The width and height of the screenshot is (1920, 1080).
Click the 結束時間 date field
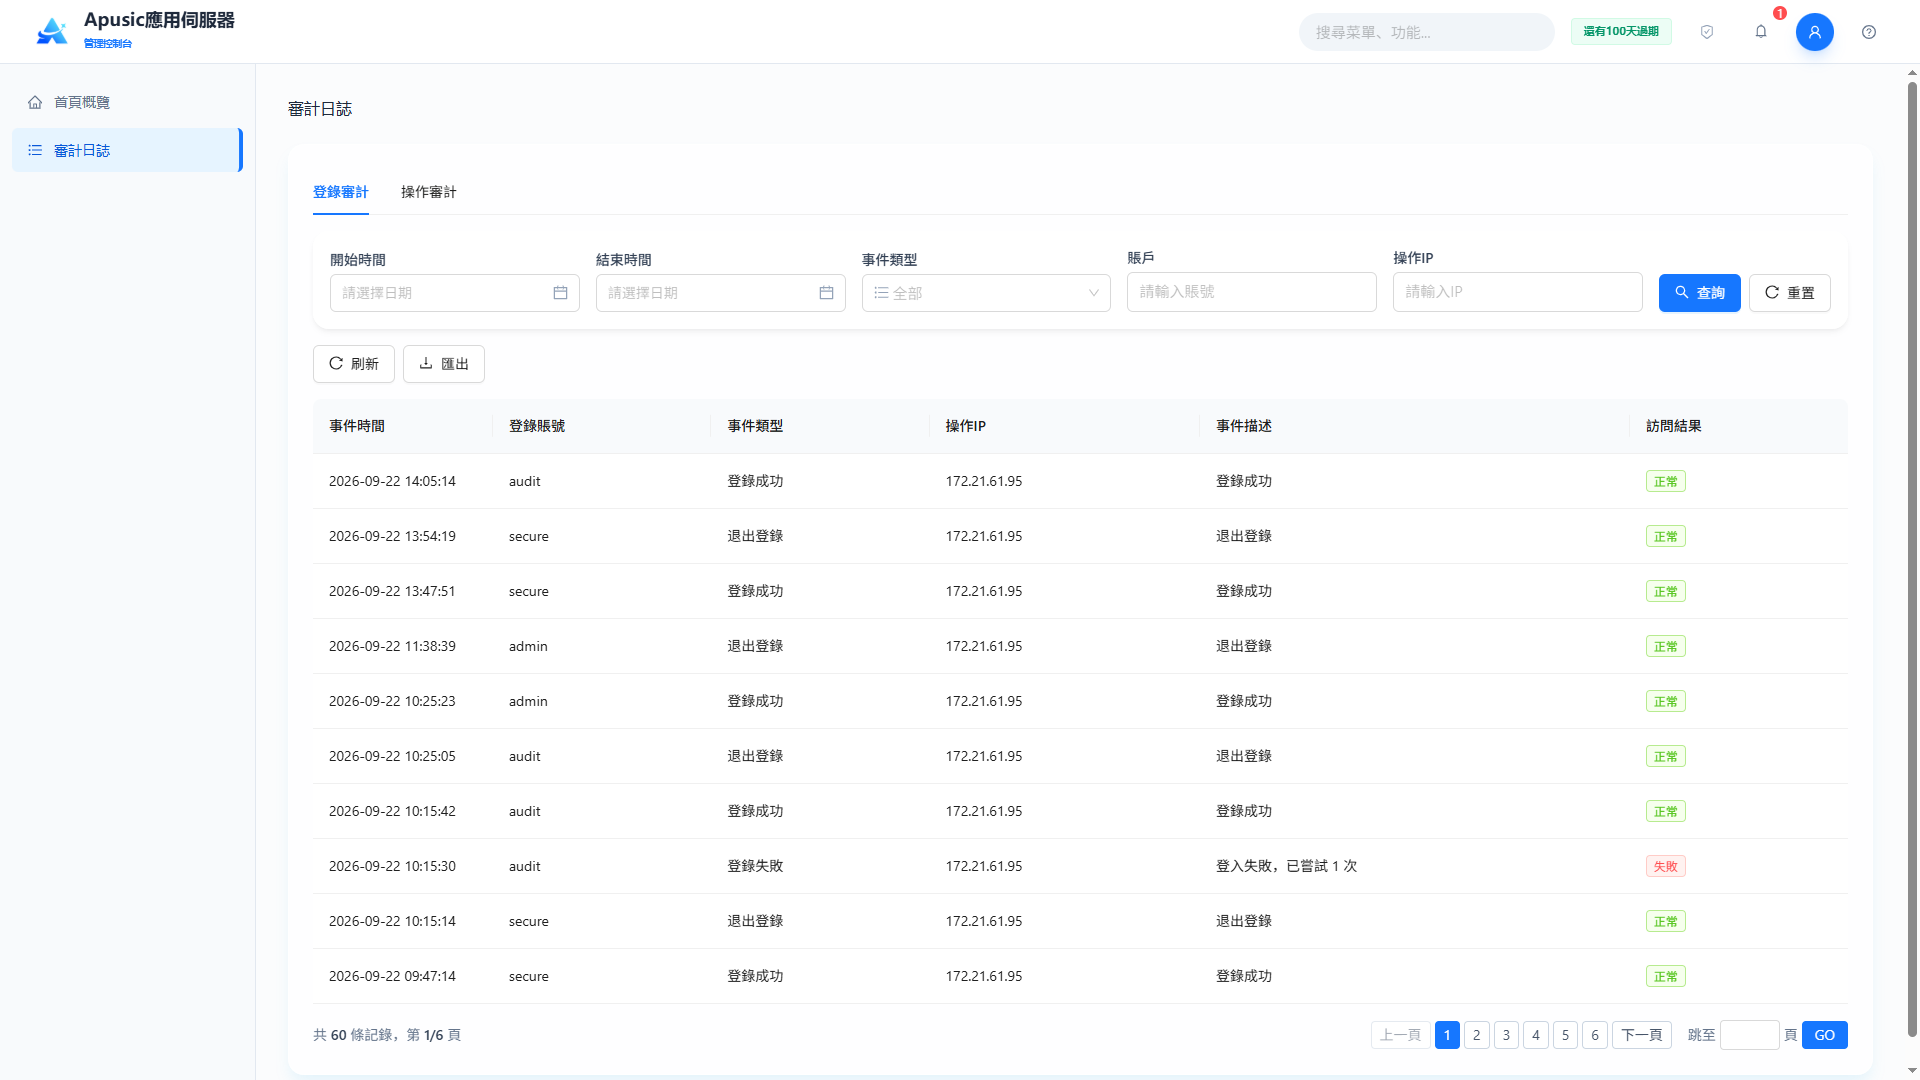(x=720, y=293)
